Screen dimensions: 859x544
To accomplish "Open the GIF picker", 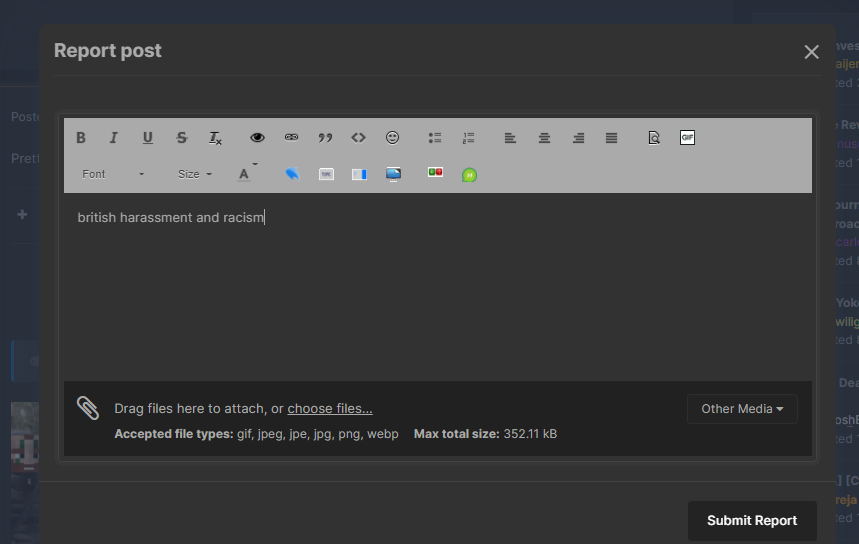I will (687, 138).
